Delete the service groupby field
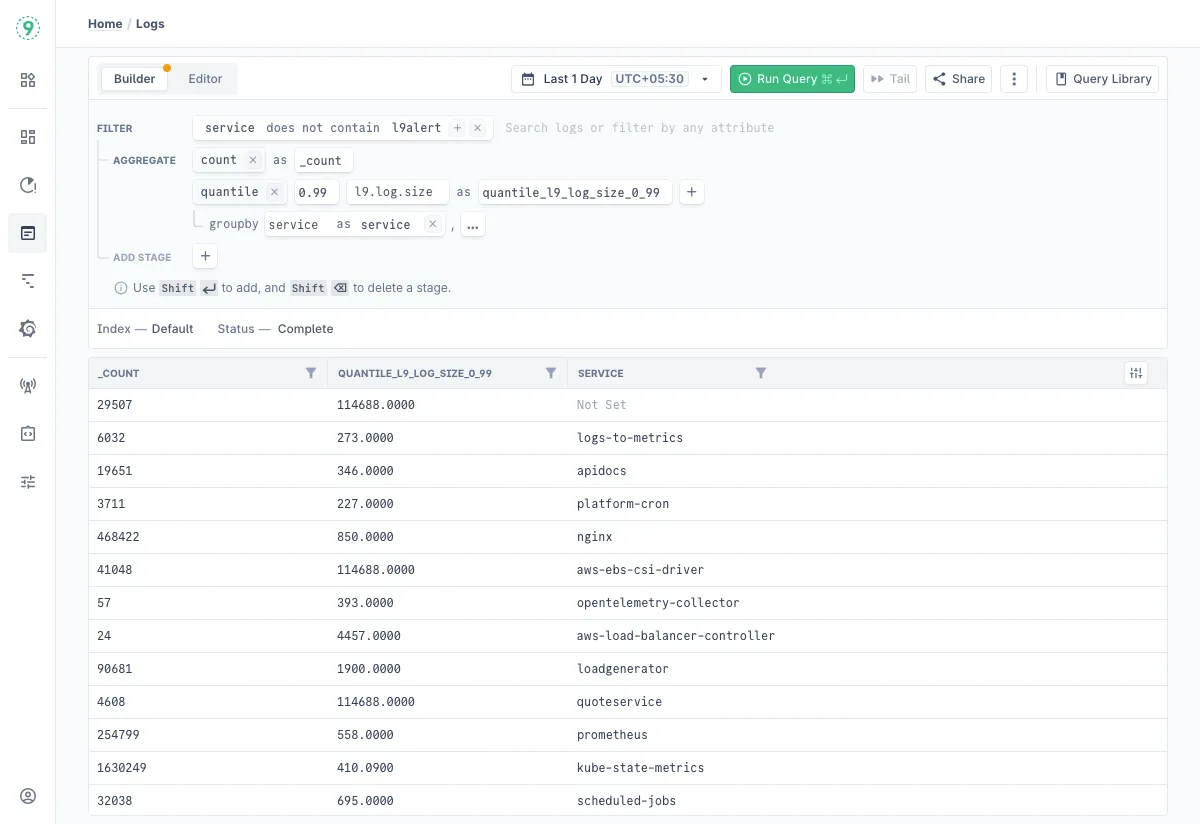 [432, 225]
